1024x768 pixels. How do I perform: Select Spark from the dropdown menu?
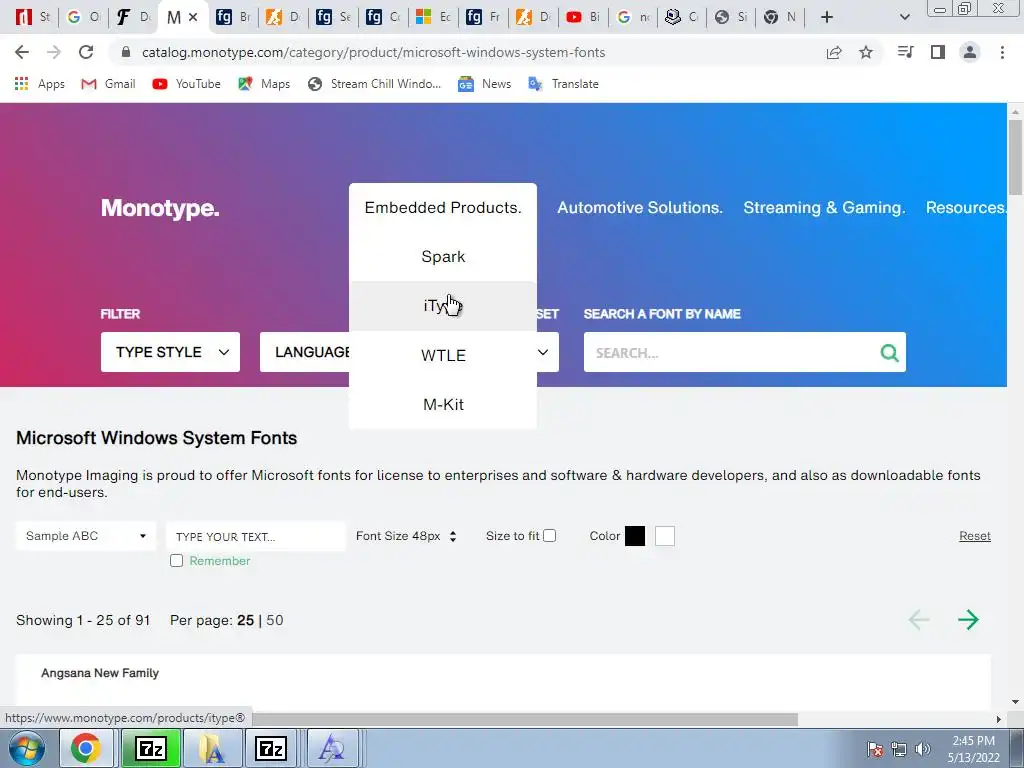443,257
